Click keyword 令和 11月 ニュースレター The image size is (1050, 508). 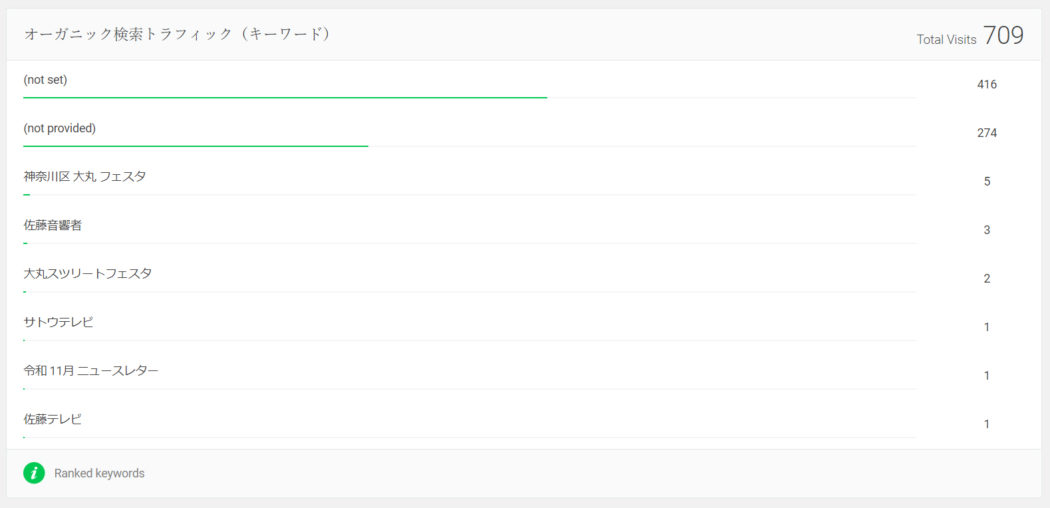click(90, 371)
